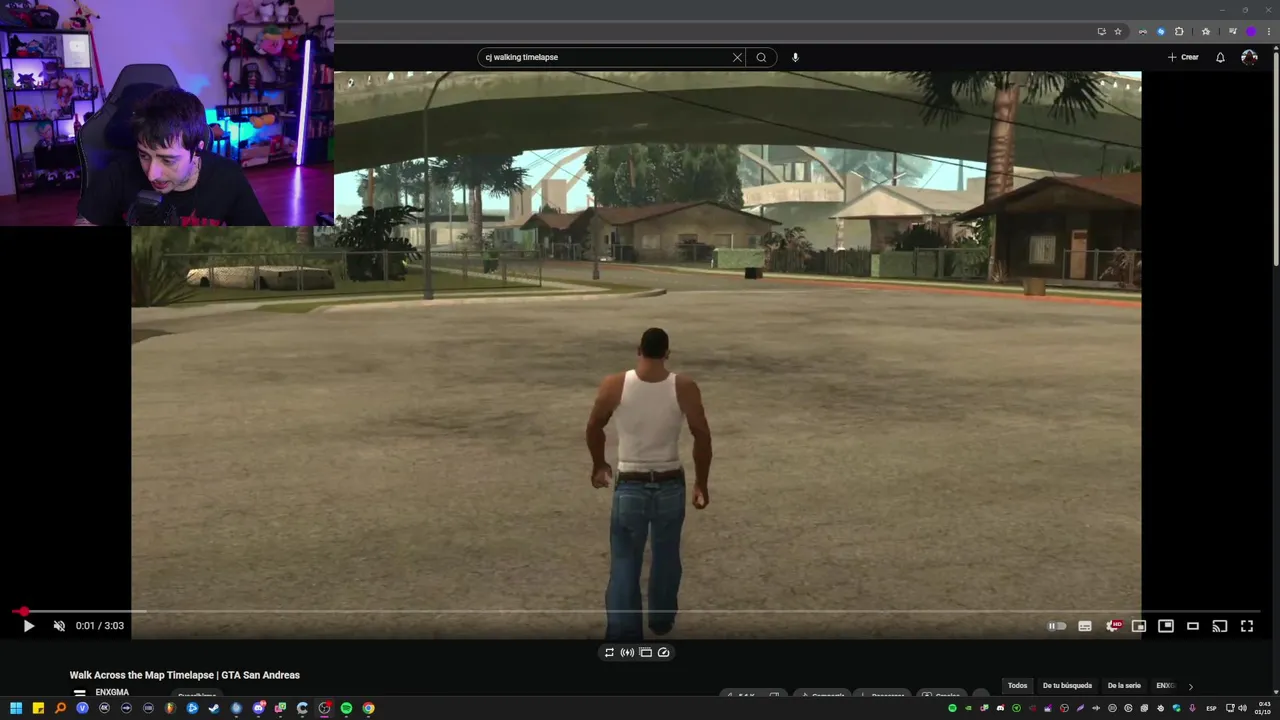Open Google Chrome from the taskbar
The image size is (1280, 720).
[368, 708]
